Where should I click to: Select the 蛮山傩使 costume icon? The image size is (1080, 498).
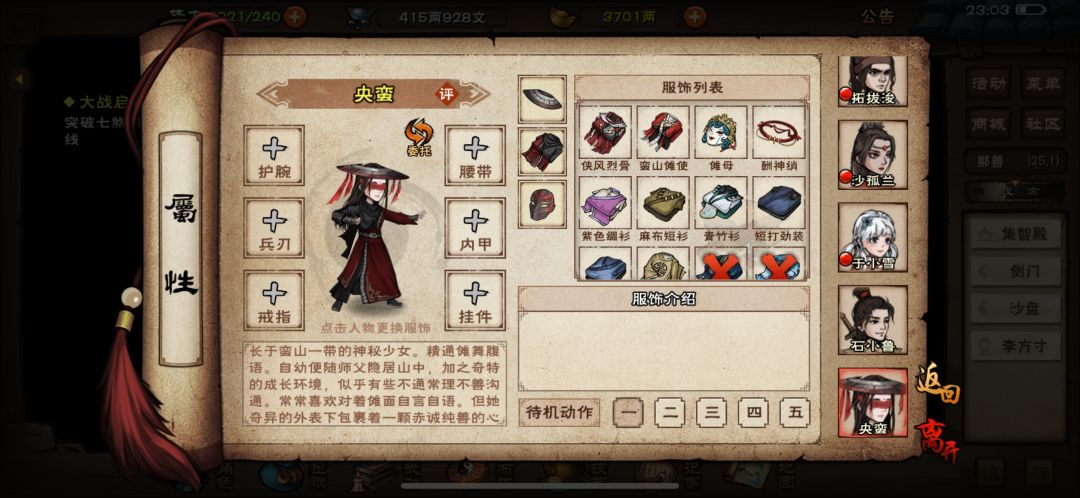663,140
